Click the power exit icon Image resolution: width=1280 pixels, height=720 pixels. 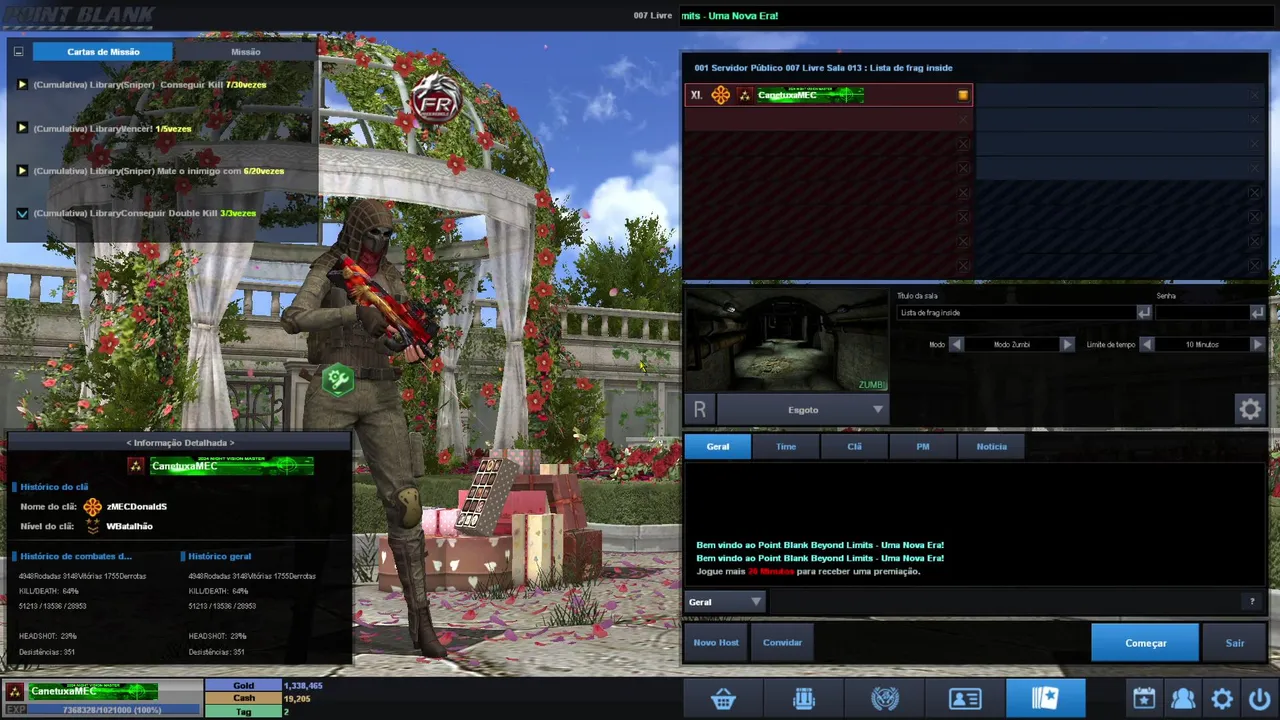point(1259,699)
